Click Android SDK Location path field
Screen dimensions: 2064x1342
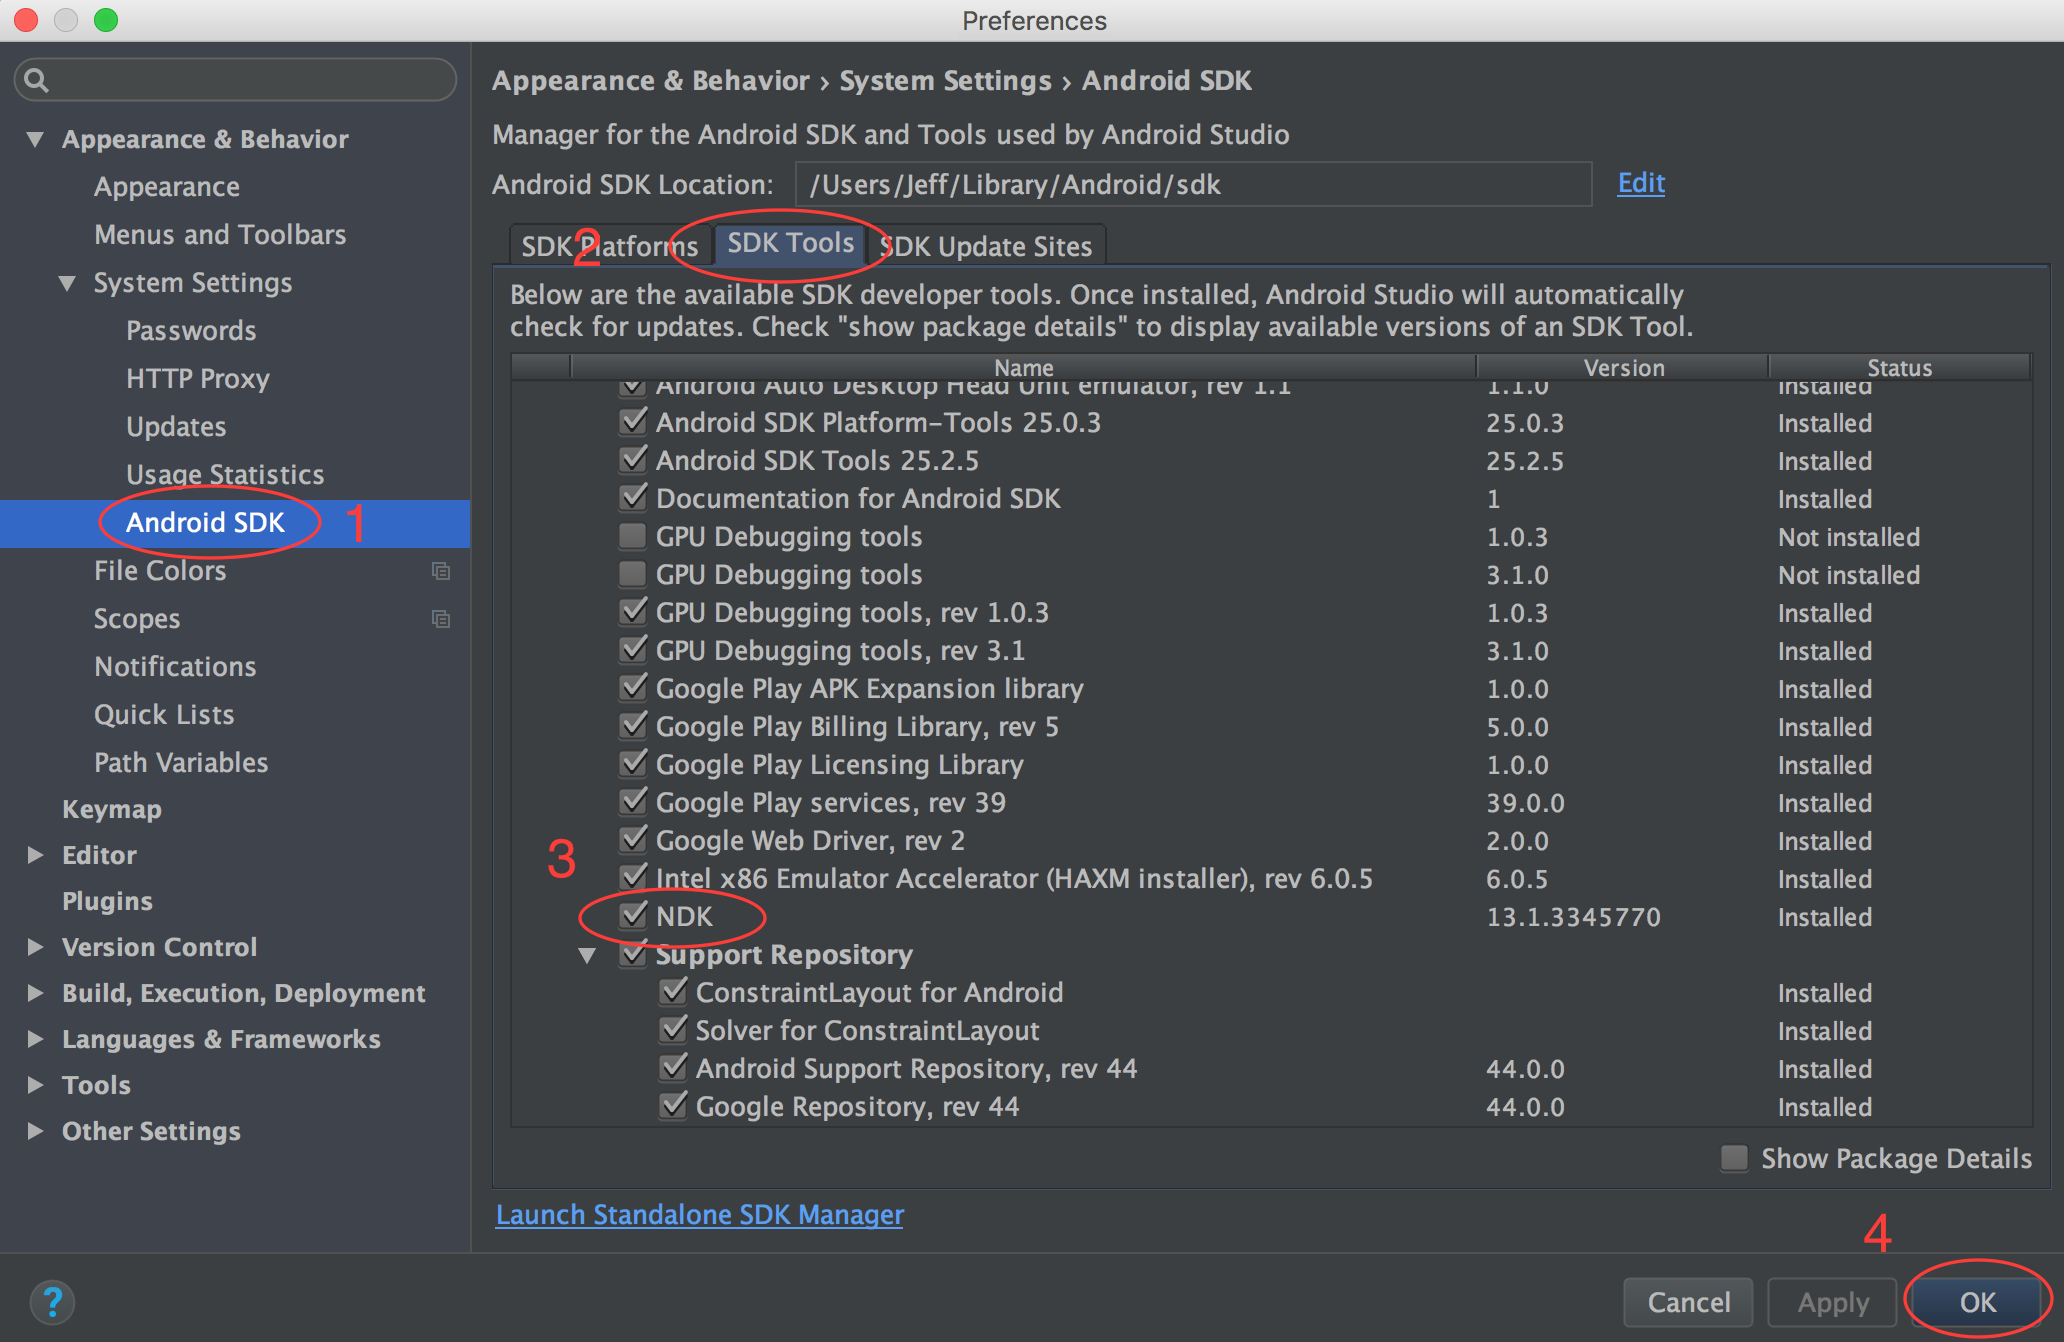coord(1193,184)
